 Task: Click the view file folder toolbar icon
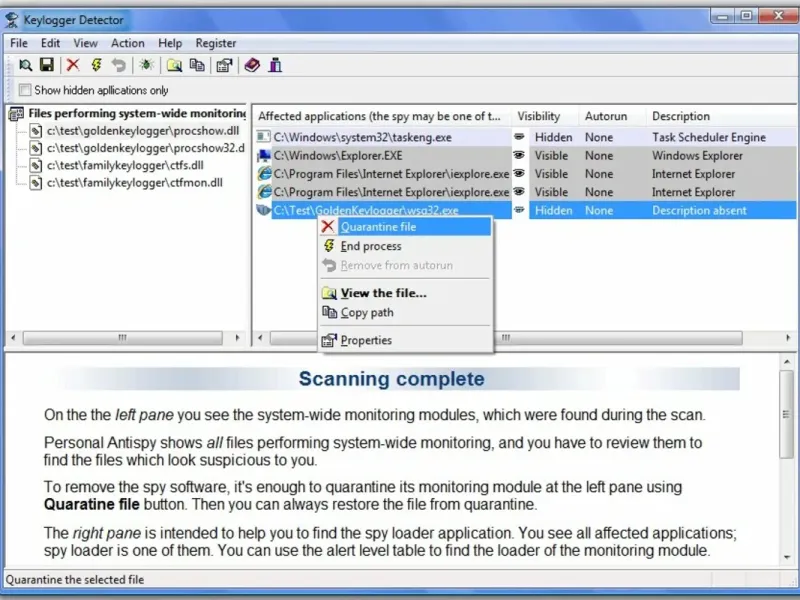tap(174, 65)
